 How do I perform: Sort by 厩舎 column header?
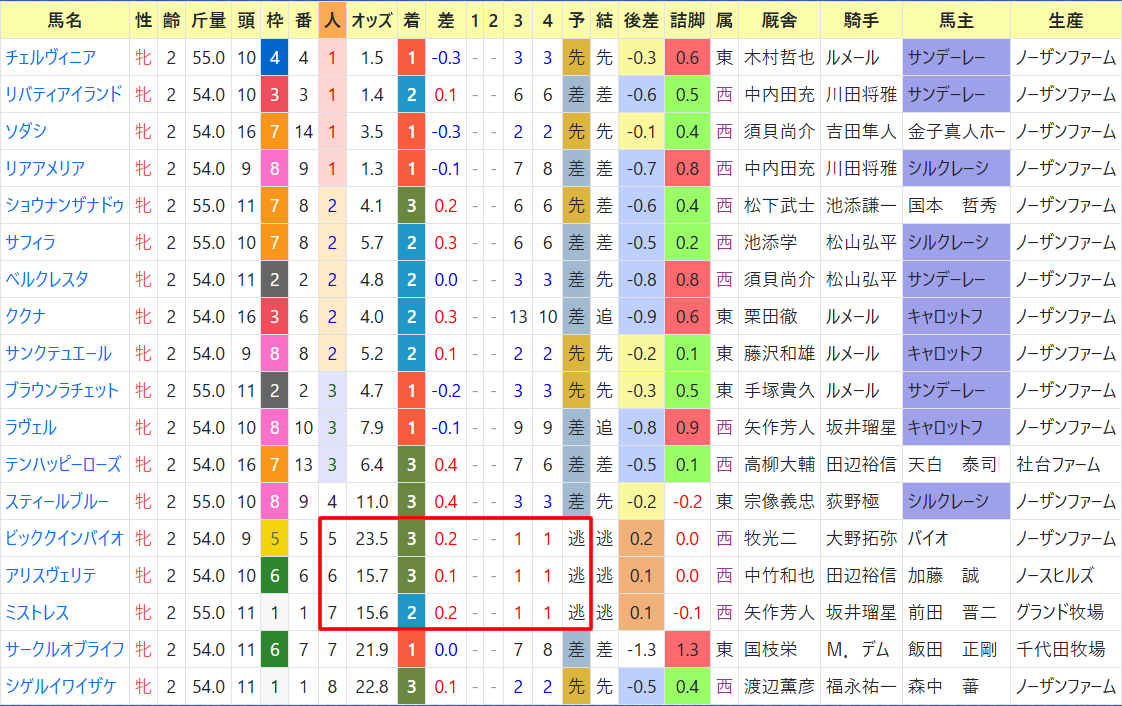(779, 20)
